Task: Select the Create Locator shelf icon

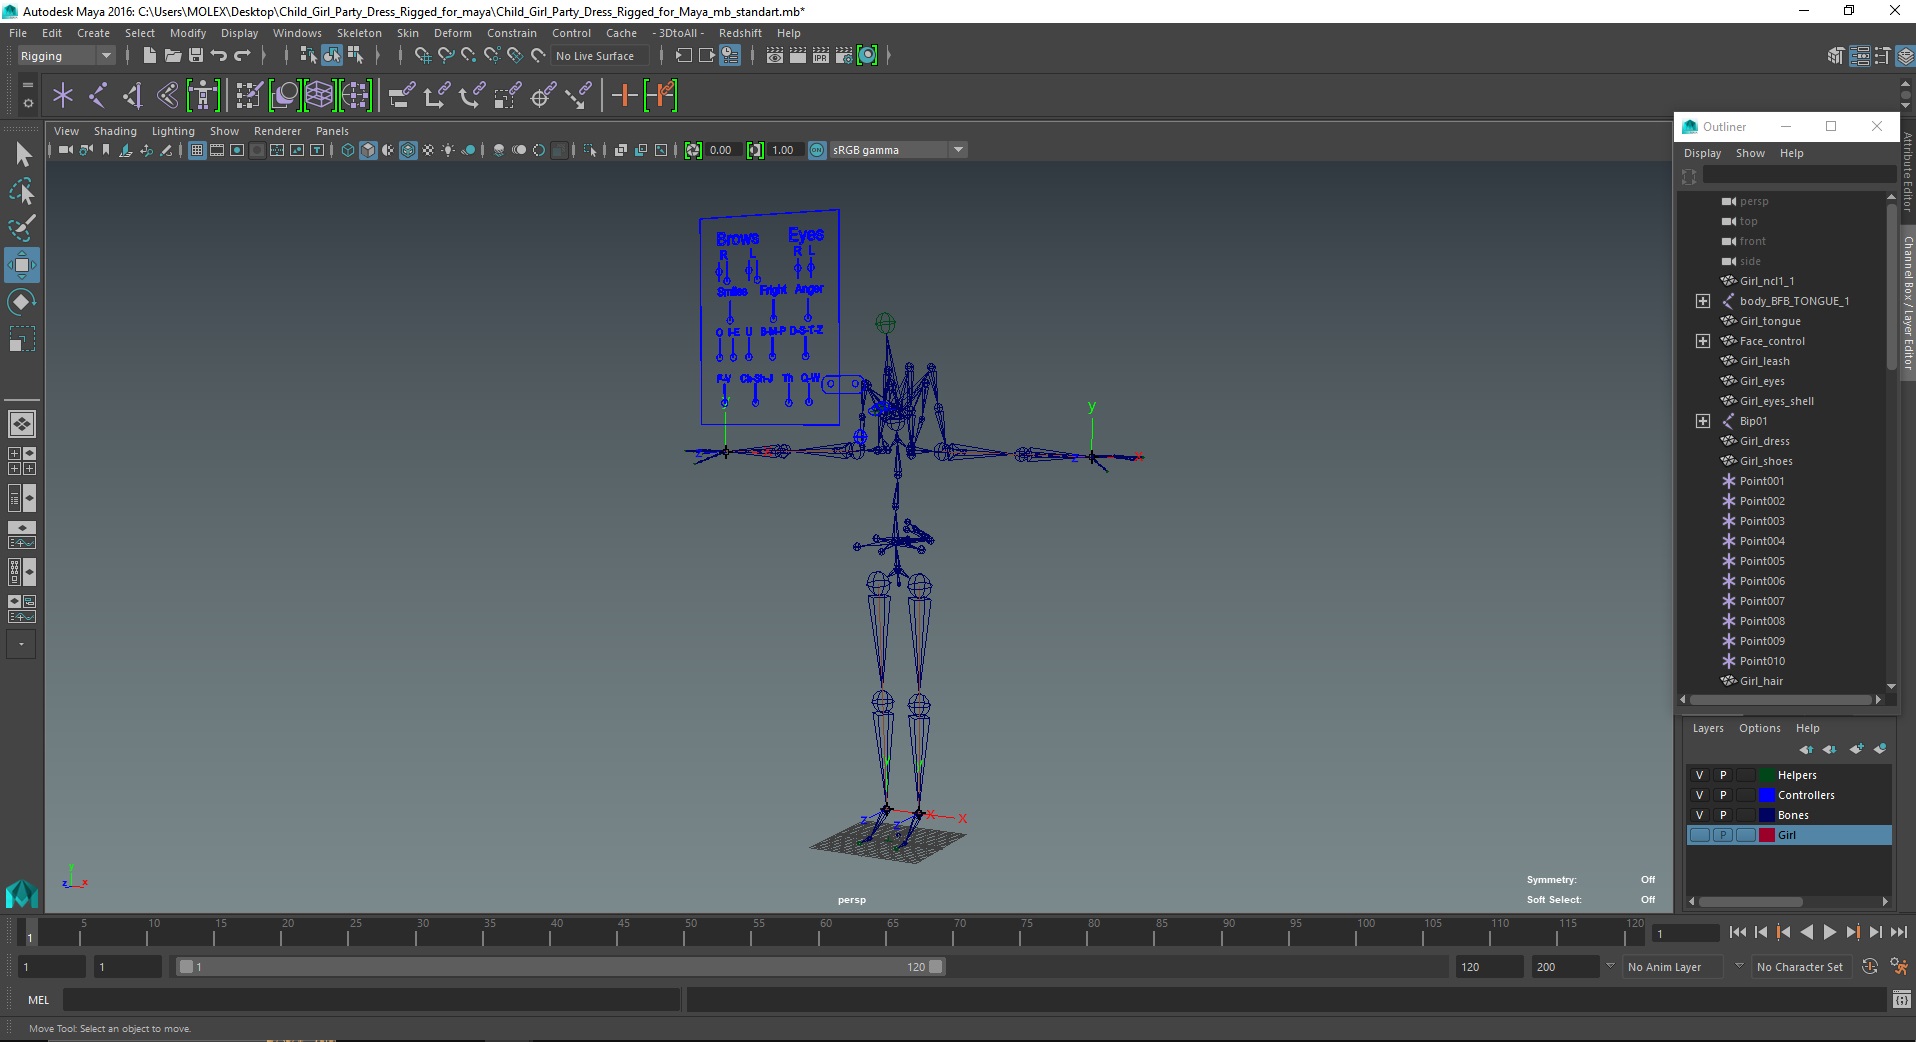Action: 63,95
